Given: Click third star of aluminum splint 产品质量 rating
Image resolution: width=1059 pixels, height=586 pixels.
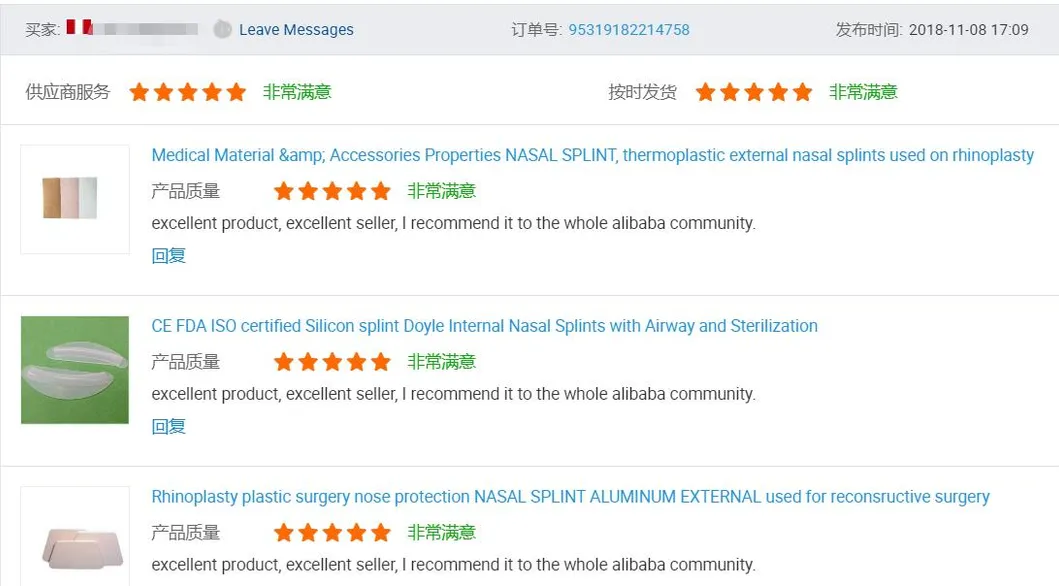Looking at the screenshot, I should pyautogui.click(x=333, y=533).
